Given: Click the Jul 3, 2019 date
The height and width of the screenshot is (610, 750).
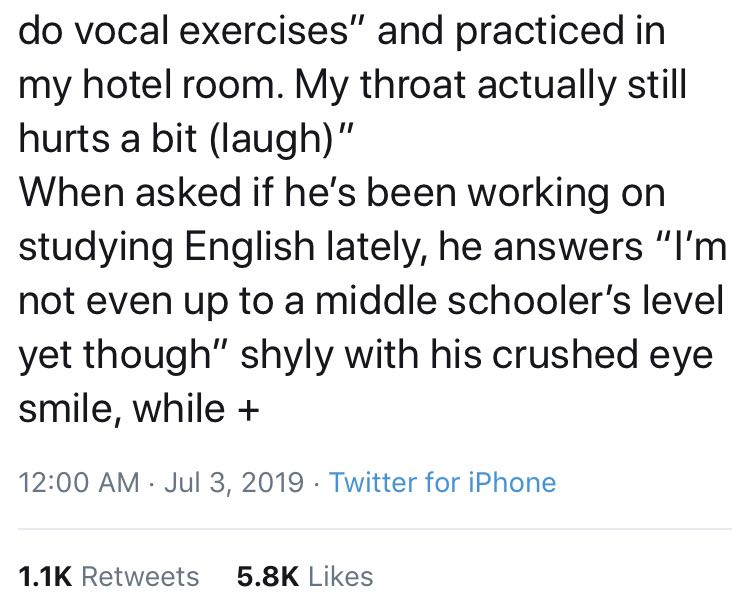Looking at the screenshot, I should point(232,483).
